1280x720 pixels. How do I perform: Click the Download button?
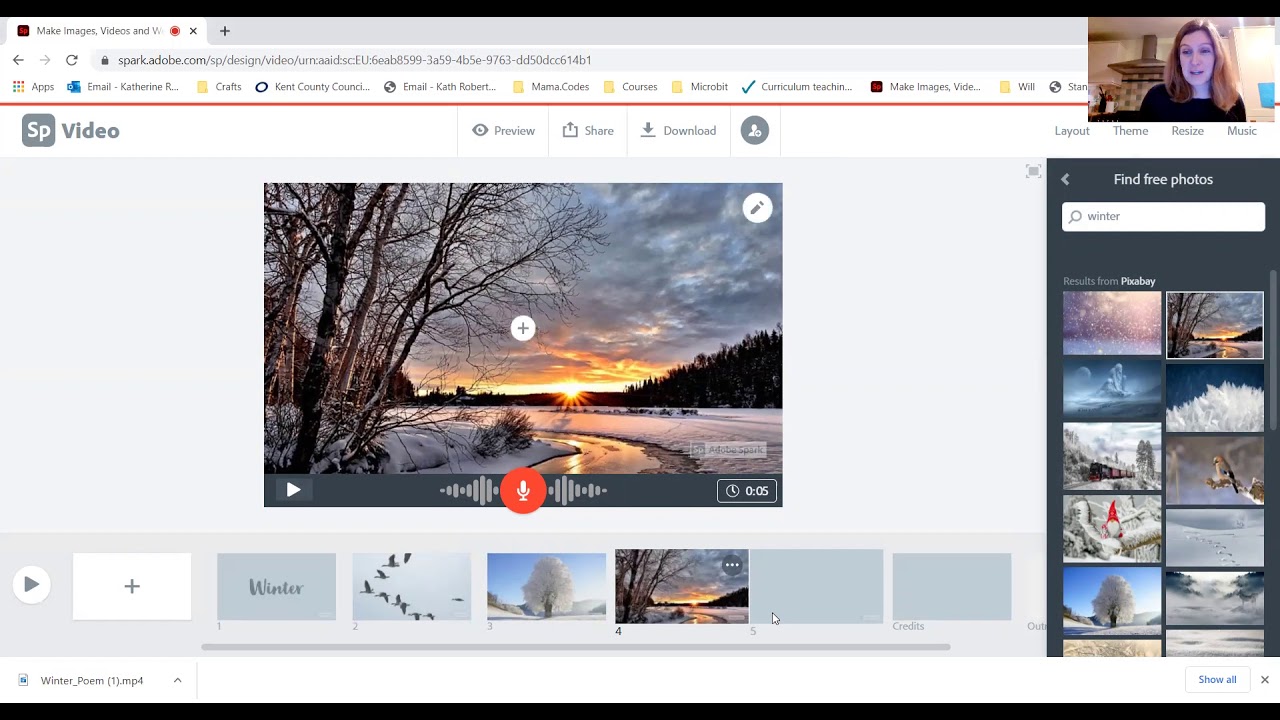pos(678,131)
